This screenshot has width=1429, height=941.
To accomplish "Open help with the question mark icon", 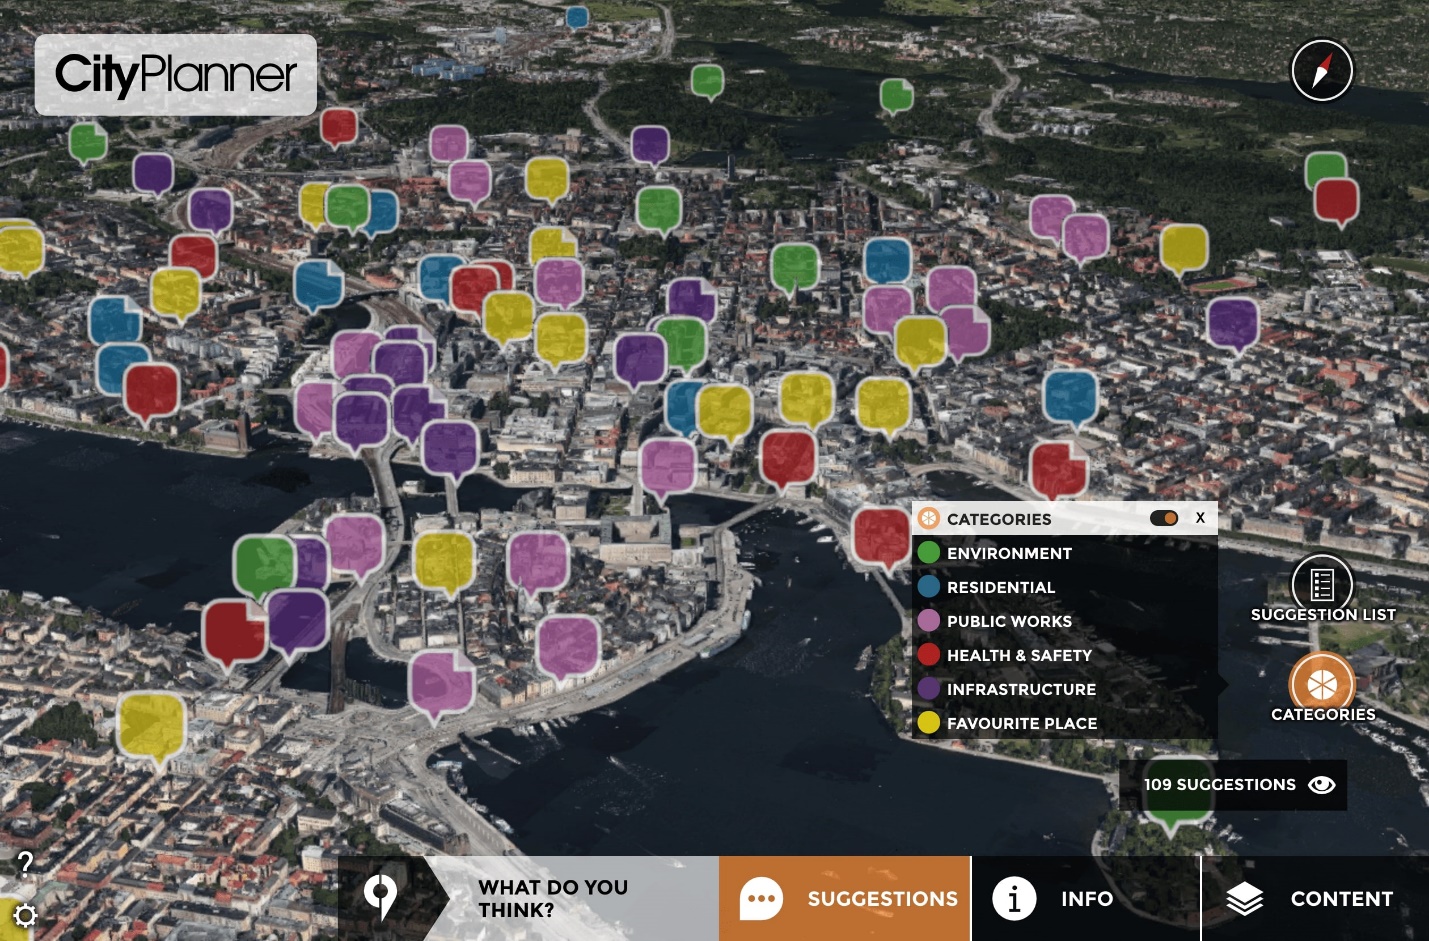I will [26, 863].
